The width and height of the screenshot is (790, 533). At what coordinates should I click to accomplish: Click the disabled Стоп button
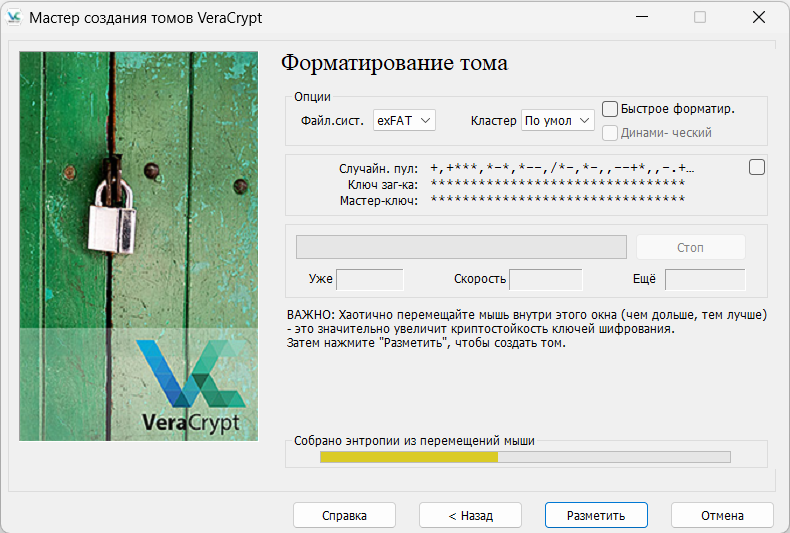click(690, 247)
